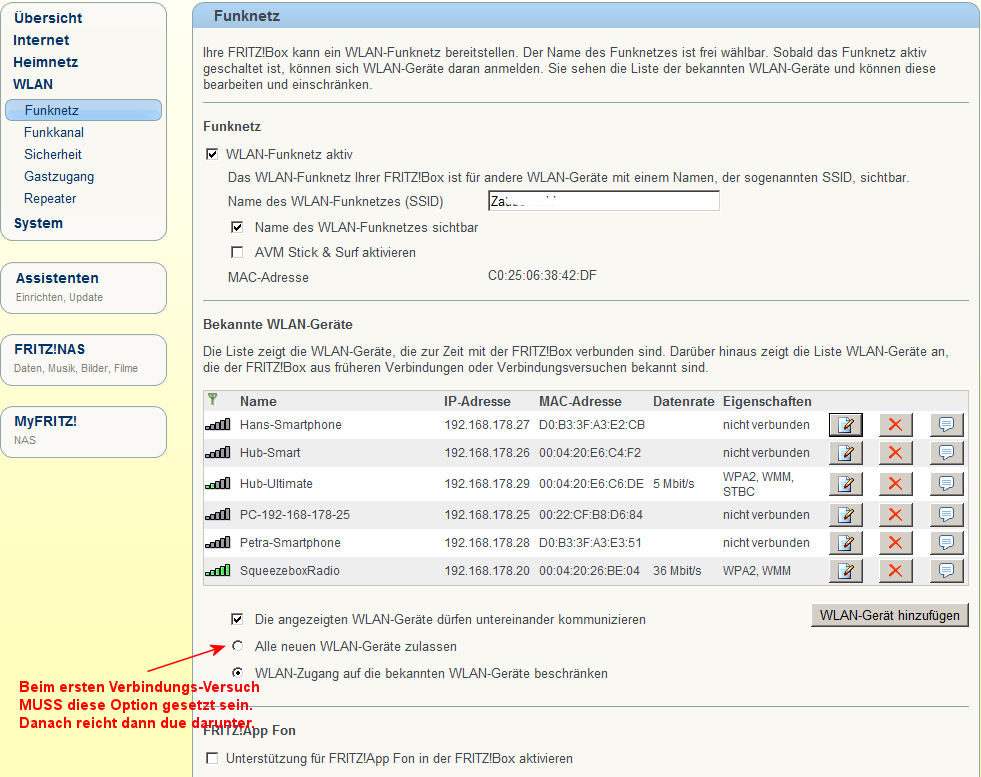Enable AVM Stick & Surf aktivieren
The height and width of the screenshot is (777, 981).
[x=237, y=253]
